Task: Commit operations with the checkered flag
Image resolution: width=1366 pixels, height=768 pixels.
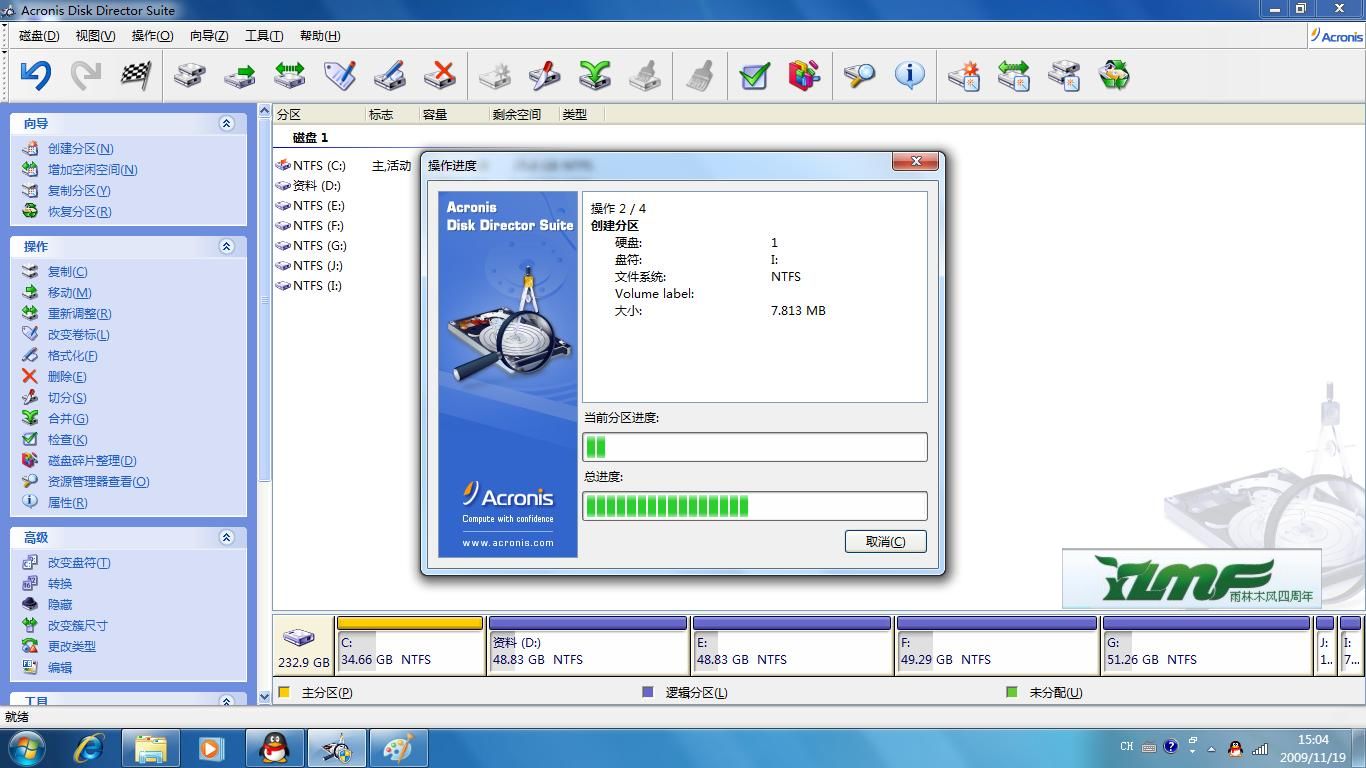Action: pyautogui.click(x=136, y=75)
